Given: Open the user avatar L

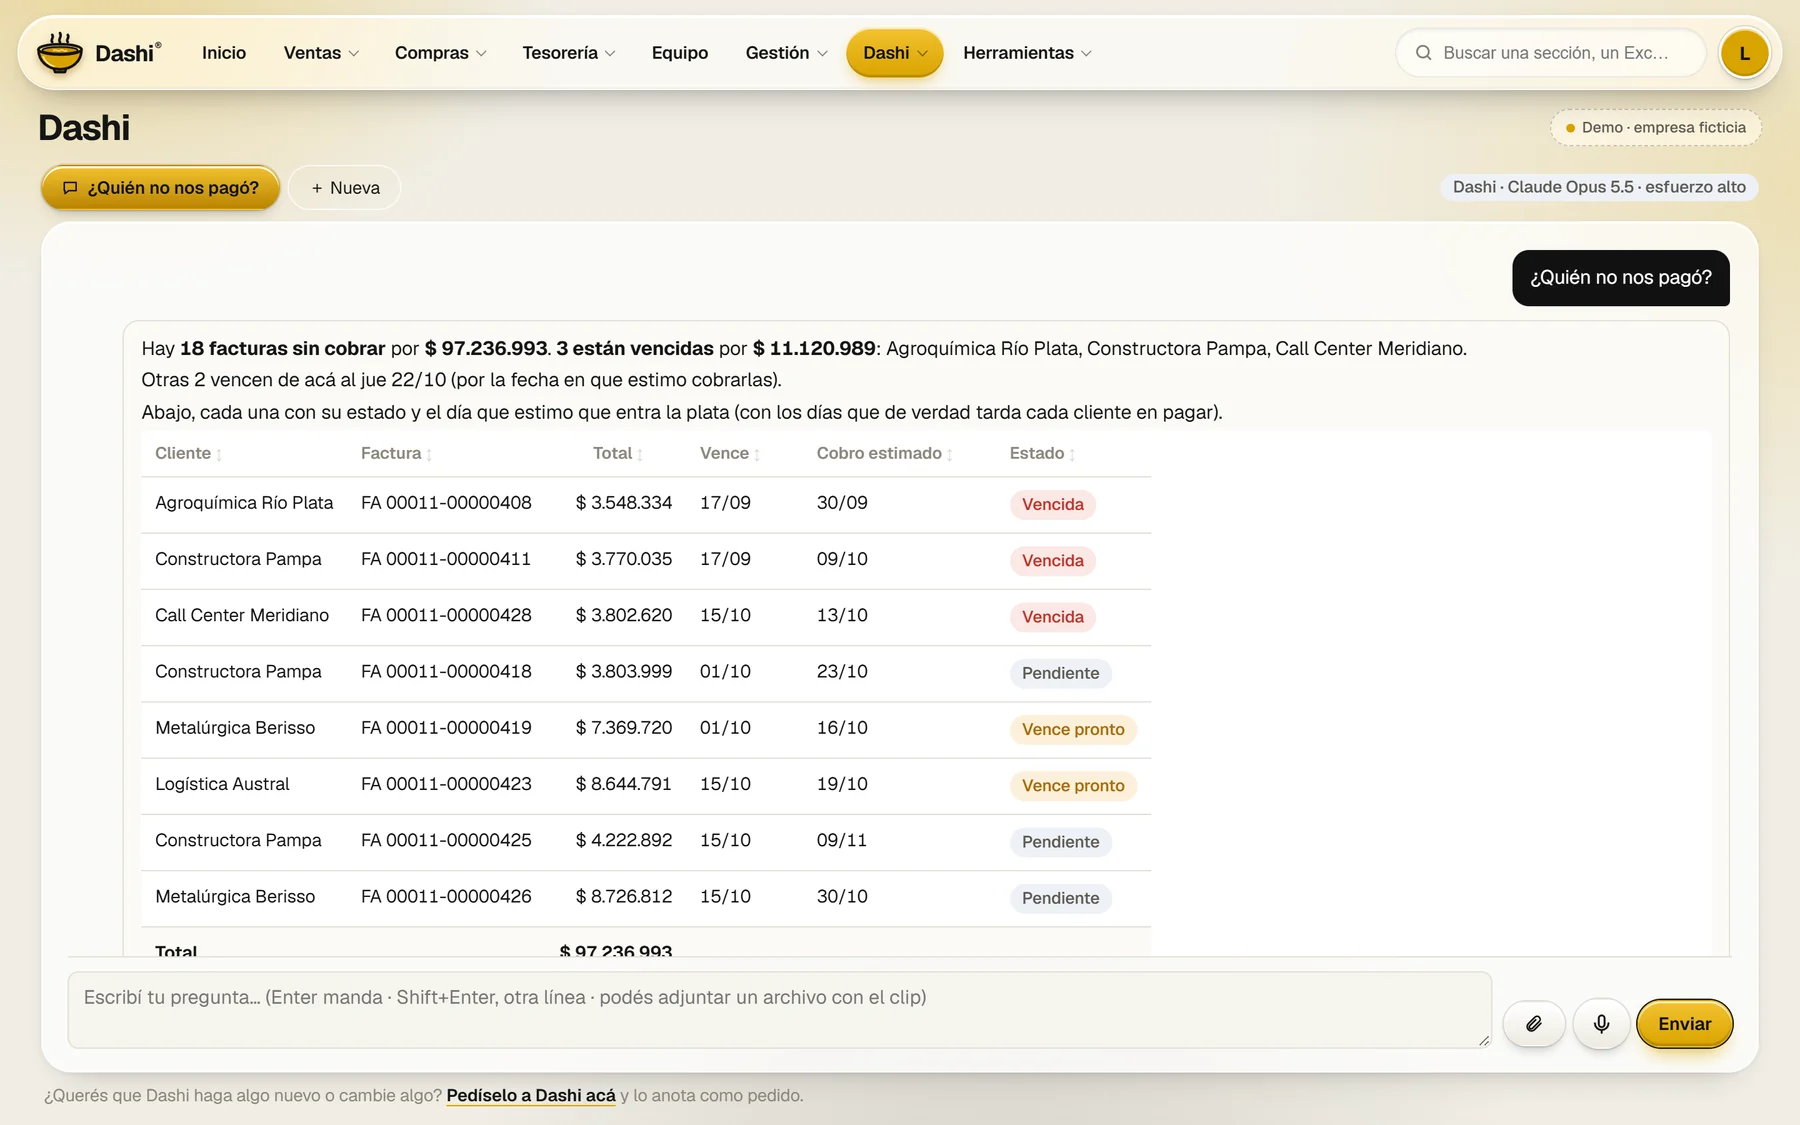Looking at the screenshot, I should [1744, 53].
